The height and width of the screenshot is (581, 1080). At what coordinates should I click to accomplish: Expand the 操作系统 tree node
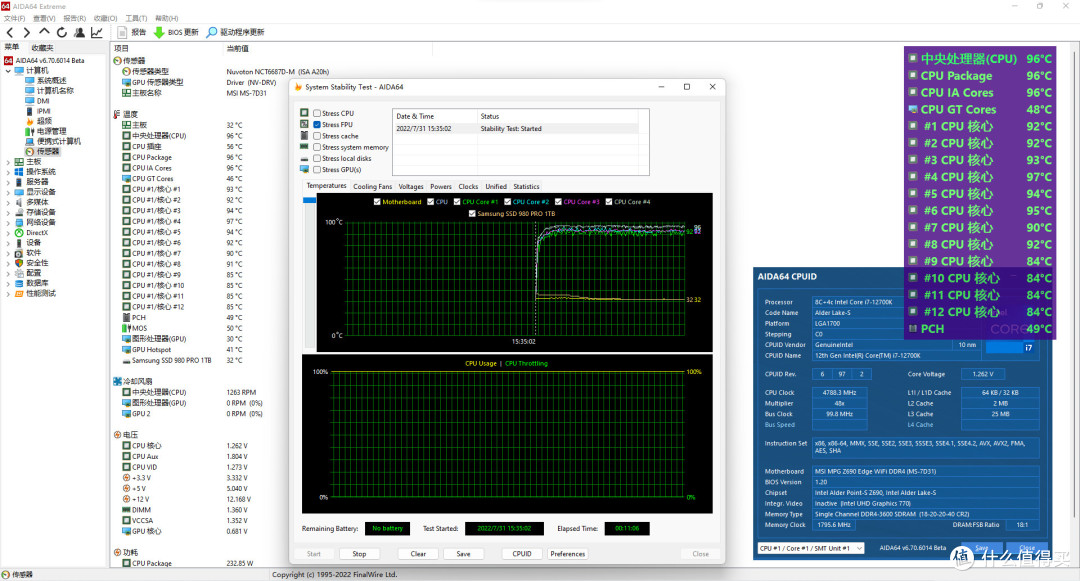tap(8, 172)
